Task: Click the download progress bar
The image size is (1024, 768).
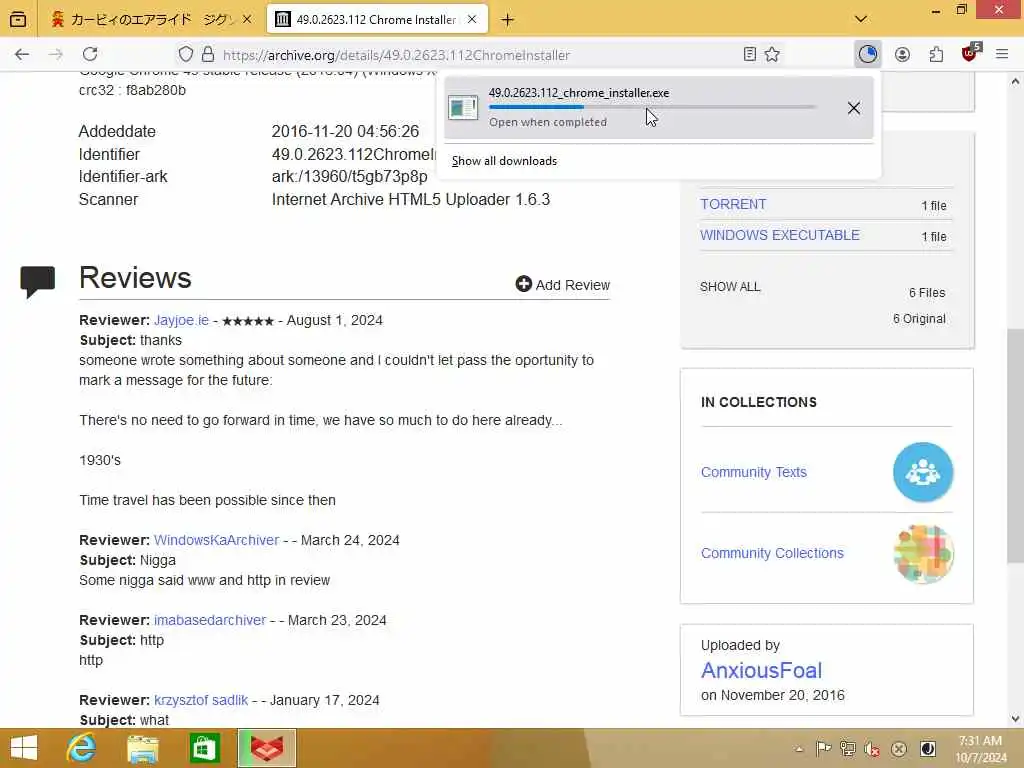Action: click(x=652, y=107)
